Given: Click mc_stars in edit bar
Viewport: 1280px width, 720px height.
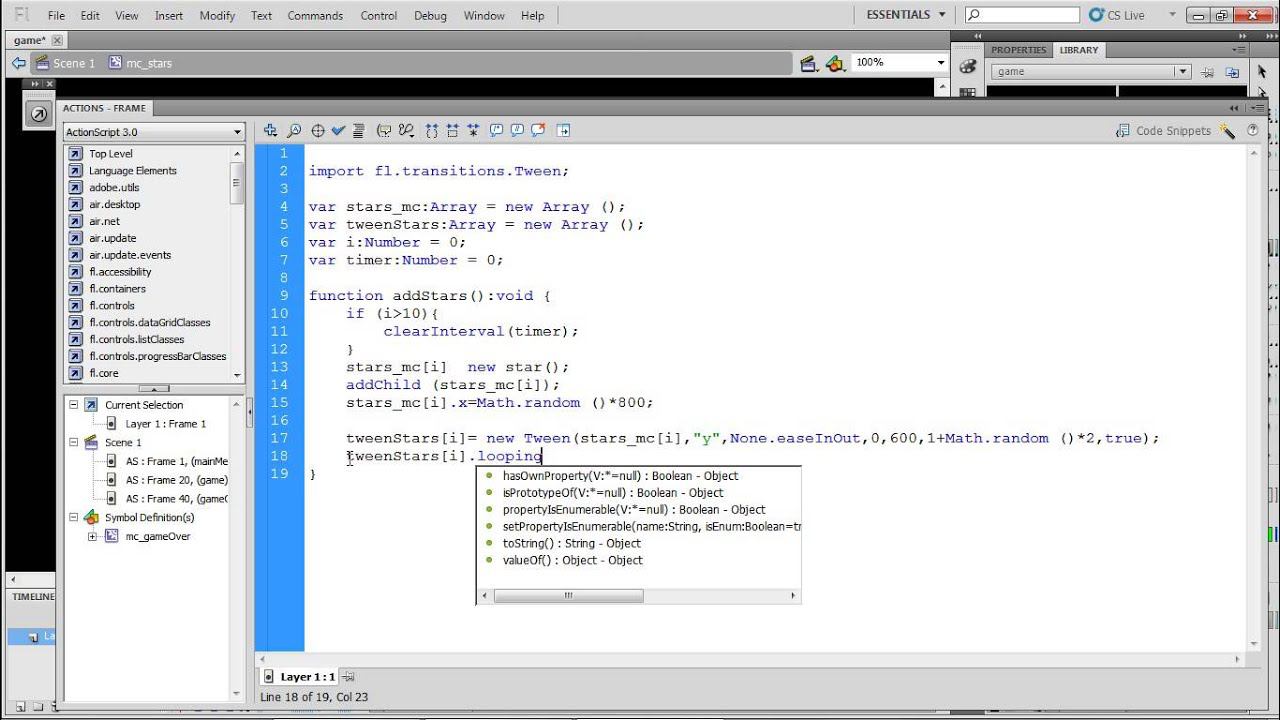Looking at the screenshot, I should coord(139,63).
